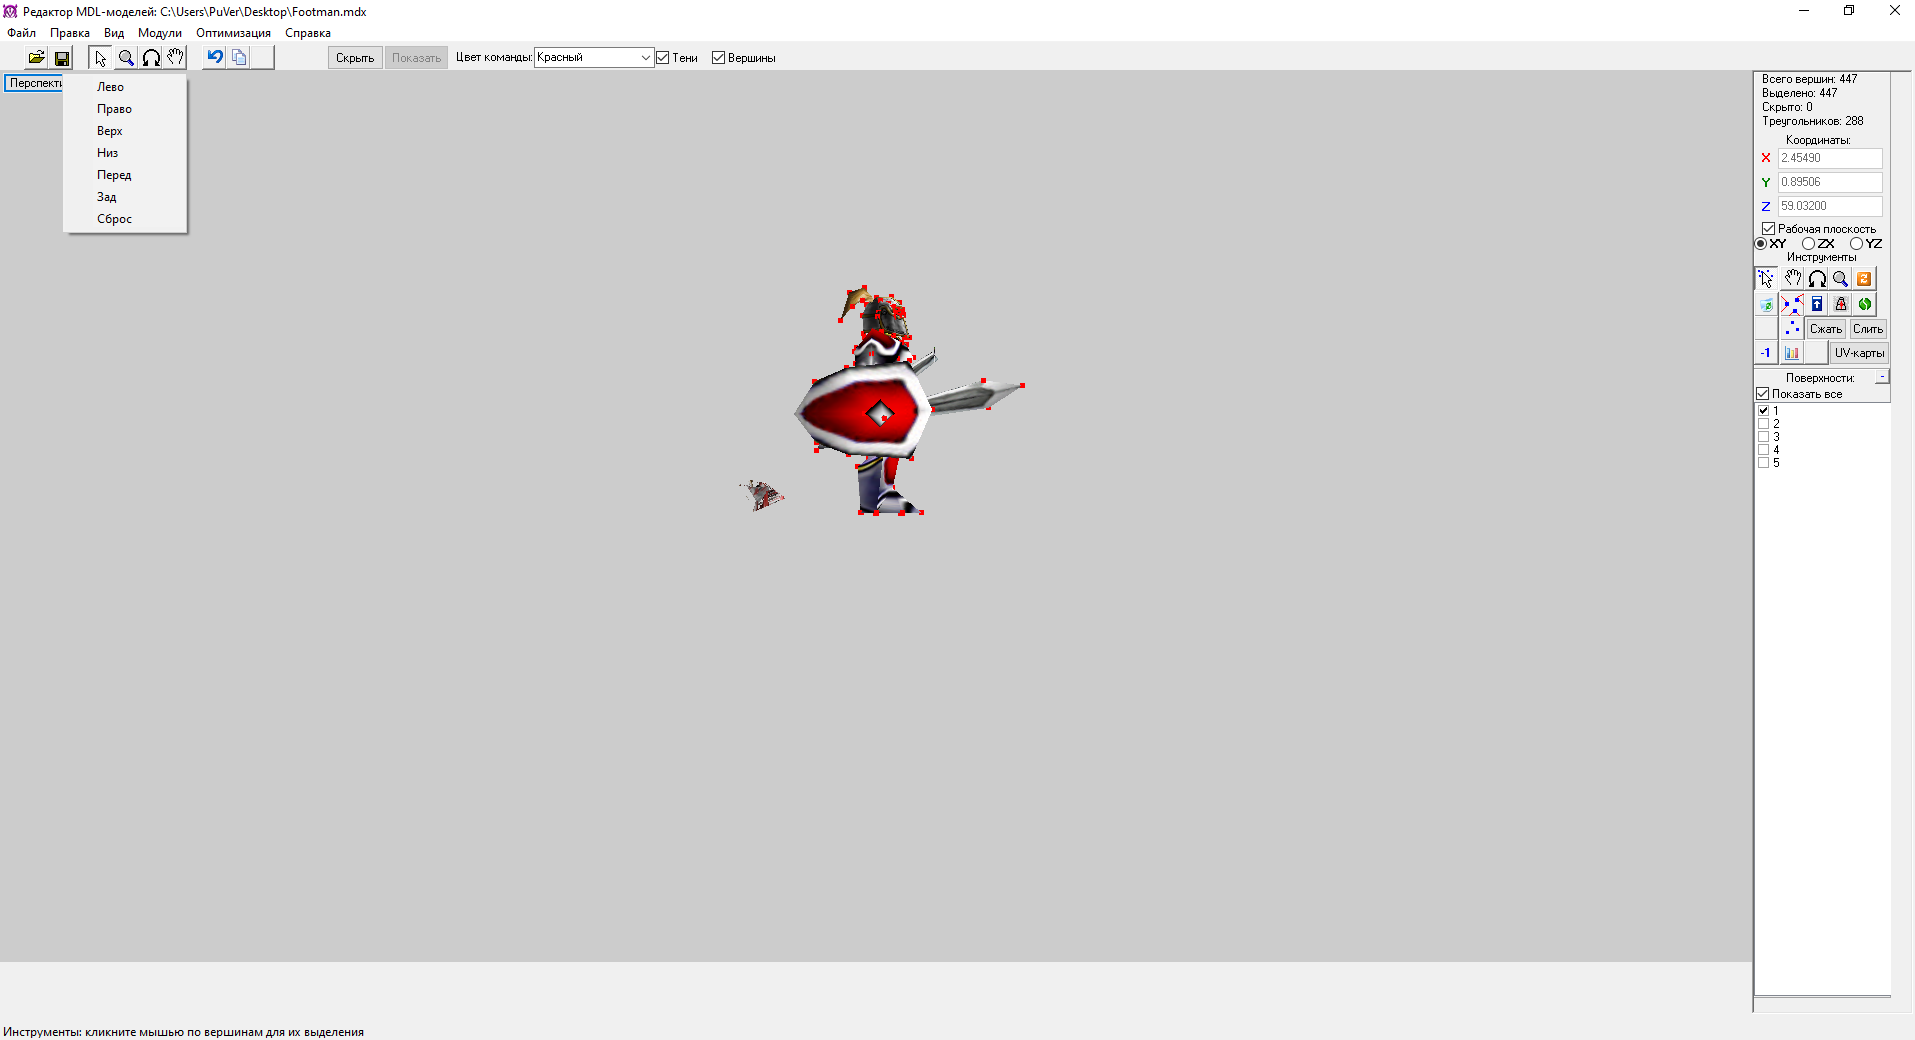Collapse the Поверхности panel with minus button
This screenshot has width=1915, height=1040.
click(1882, 377)
